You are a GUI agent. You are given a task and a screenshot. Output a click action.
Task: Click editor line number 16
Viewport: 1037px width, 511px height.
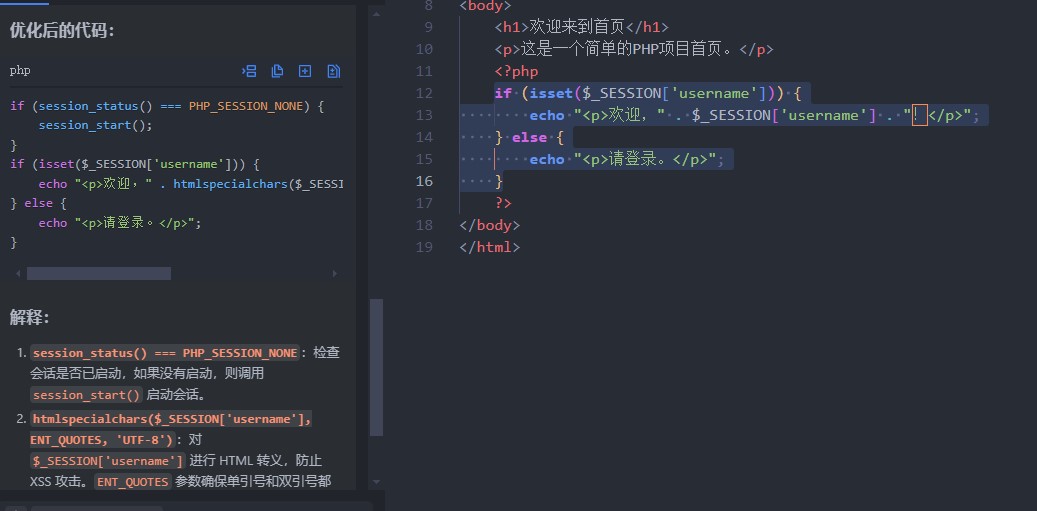coord(424,181)
